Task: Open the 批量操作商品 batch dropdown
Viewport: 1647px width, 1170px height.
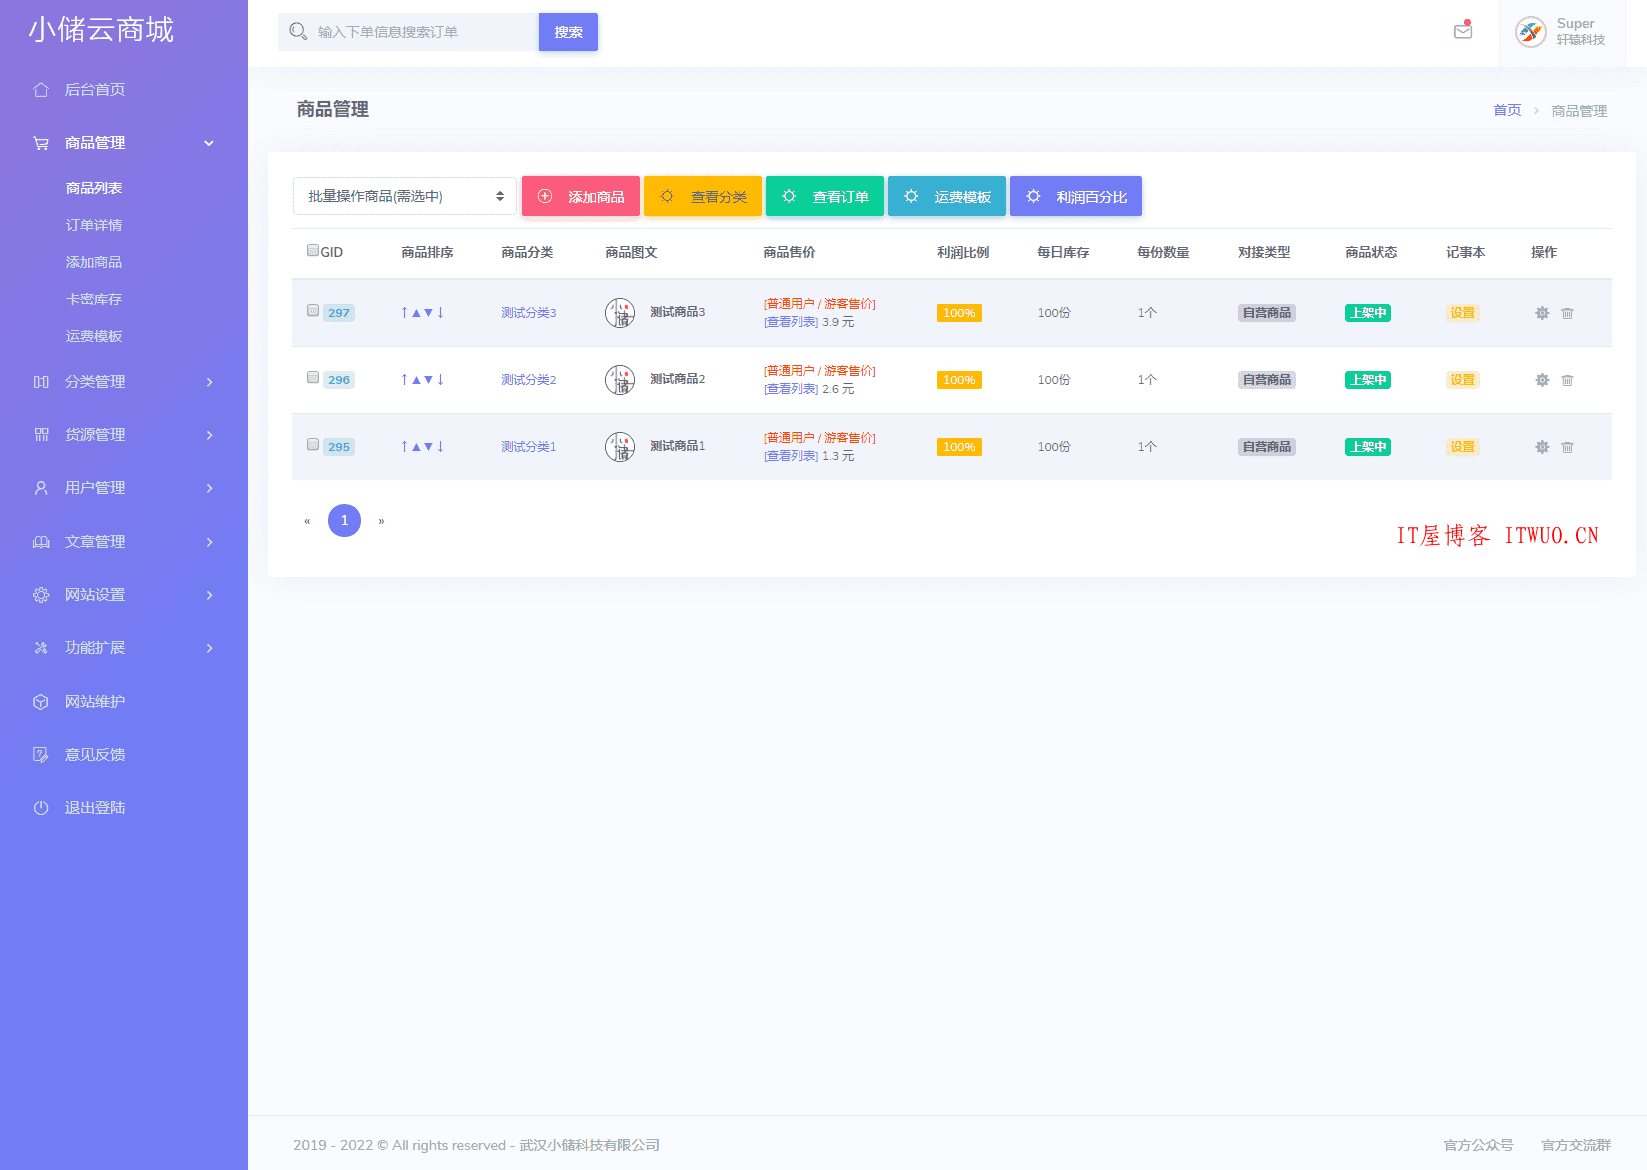Action: pos(405,196)
